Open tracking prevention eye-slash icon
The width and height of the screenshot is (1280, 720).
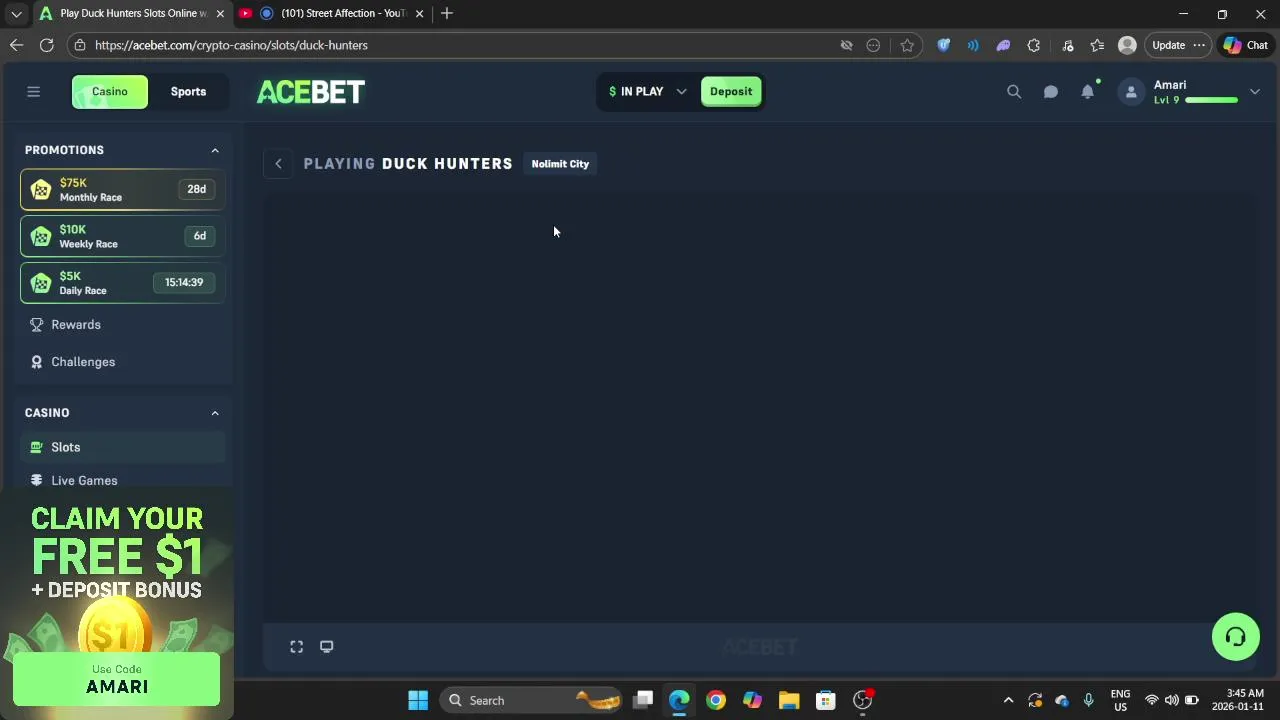(x=846, y=45)
